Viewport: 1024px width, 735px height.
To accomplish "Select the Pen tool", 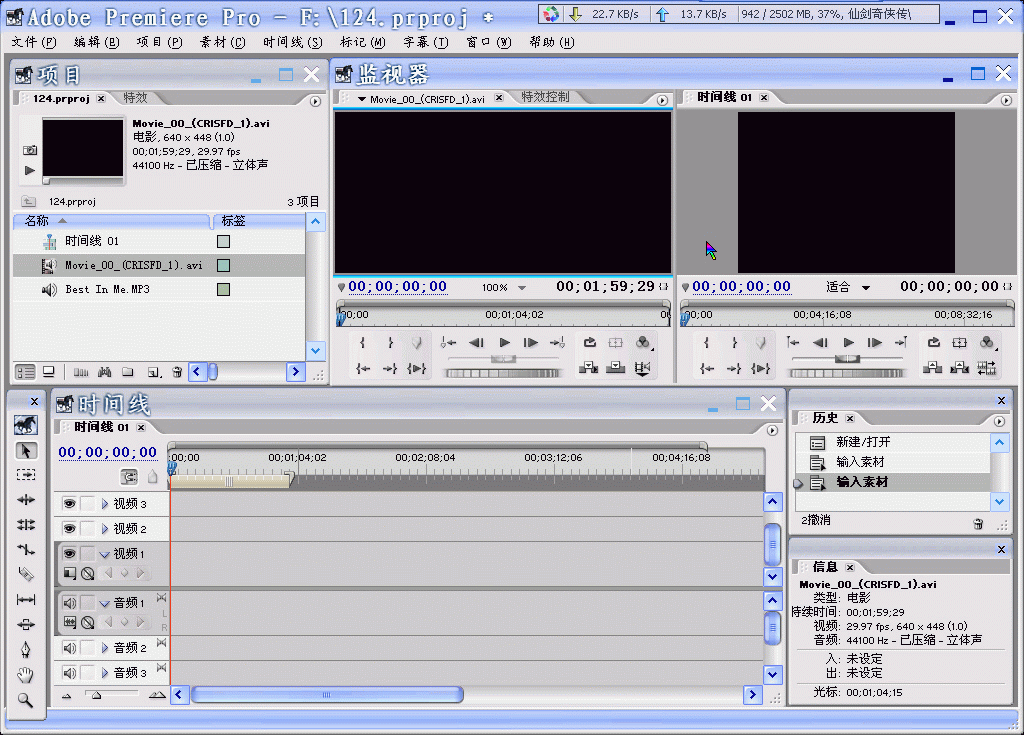I will (x=25, y=649).
